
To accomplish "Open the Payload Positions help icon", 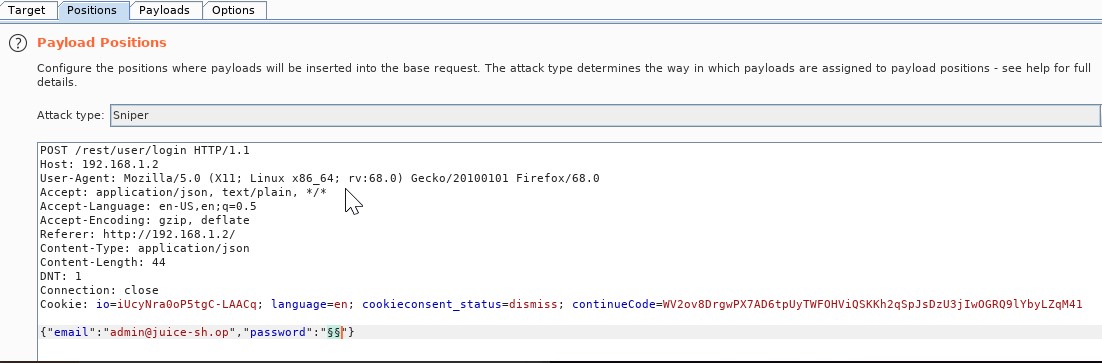I will (x=18, y=43).
